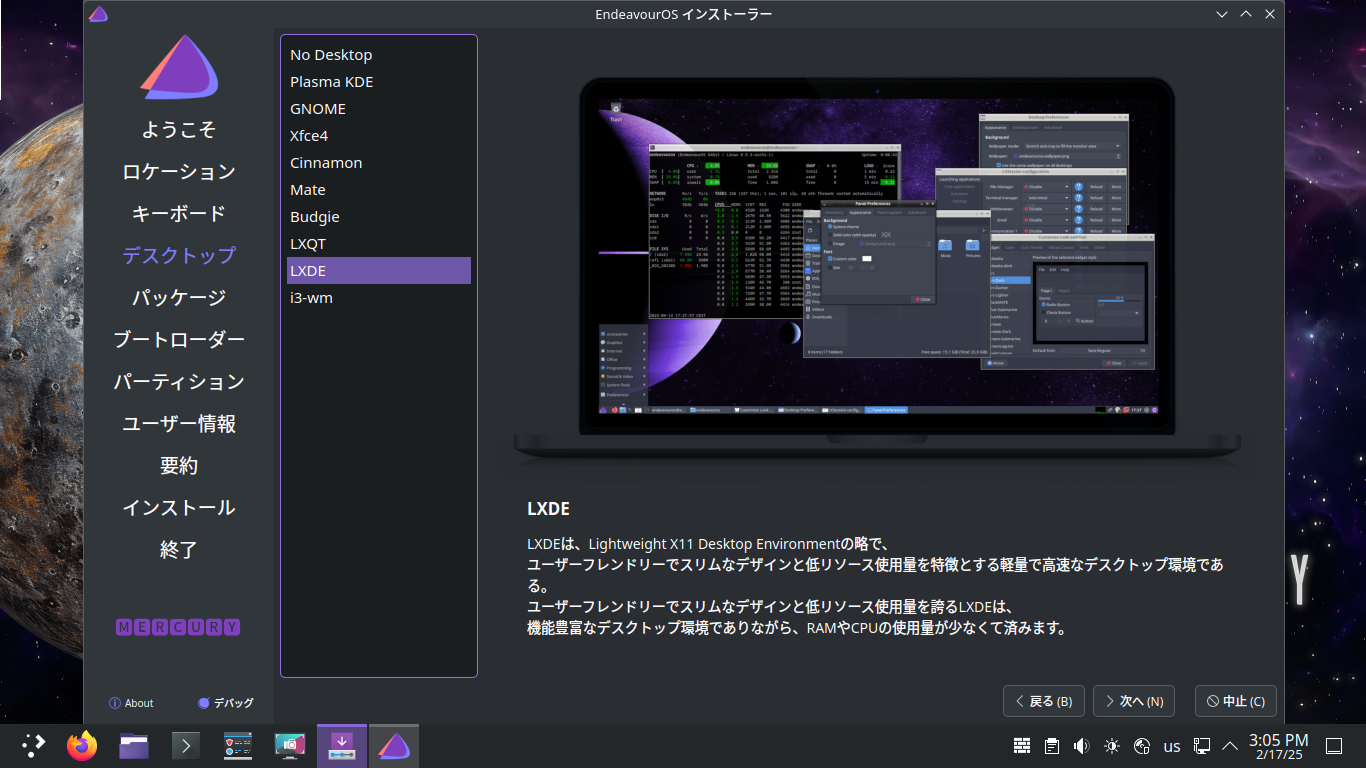Open the file manager folder icon
1366x768 pixels.
[x=134, y=746]
